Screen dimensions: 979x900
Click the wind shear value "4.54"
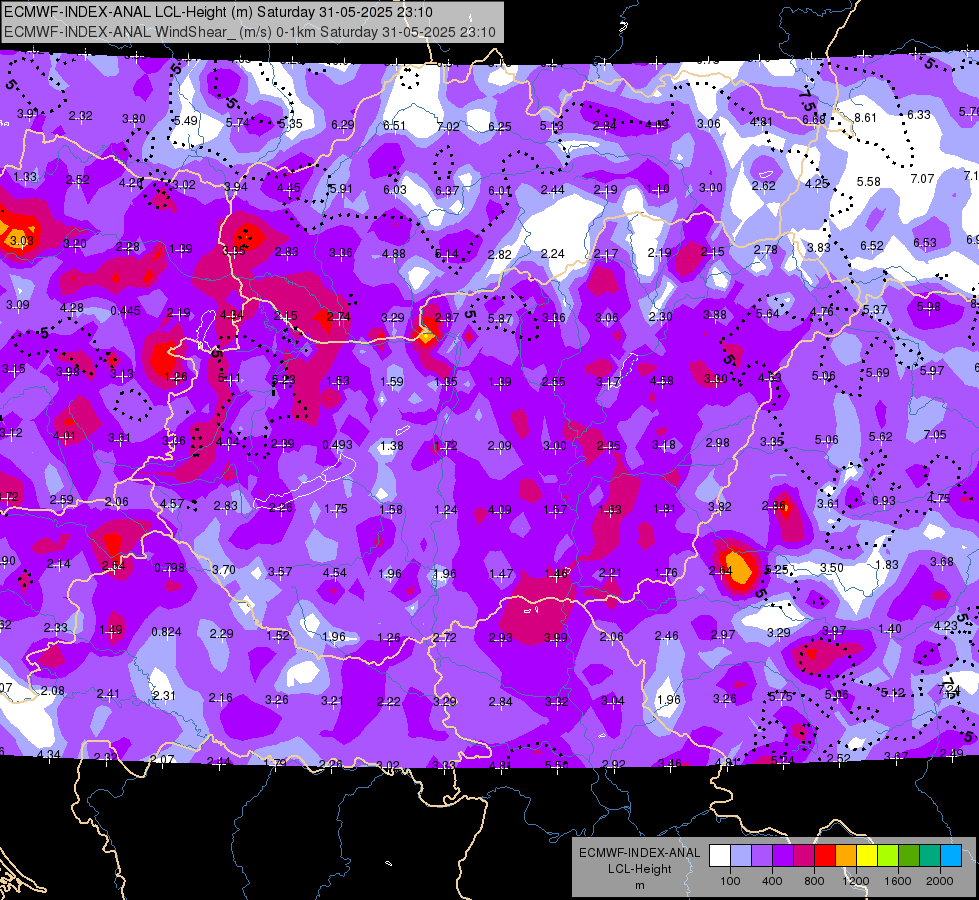[x=335, y=573]
